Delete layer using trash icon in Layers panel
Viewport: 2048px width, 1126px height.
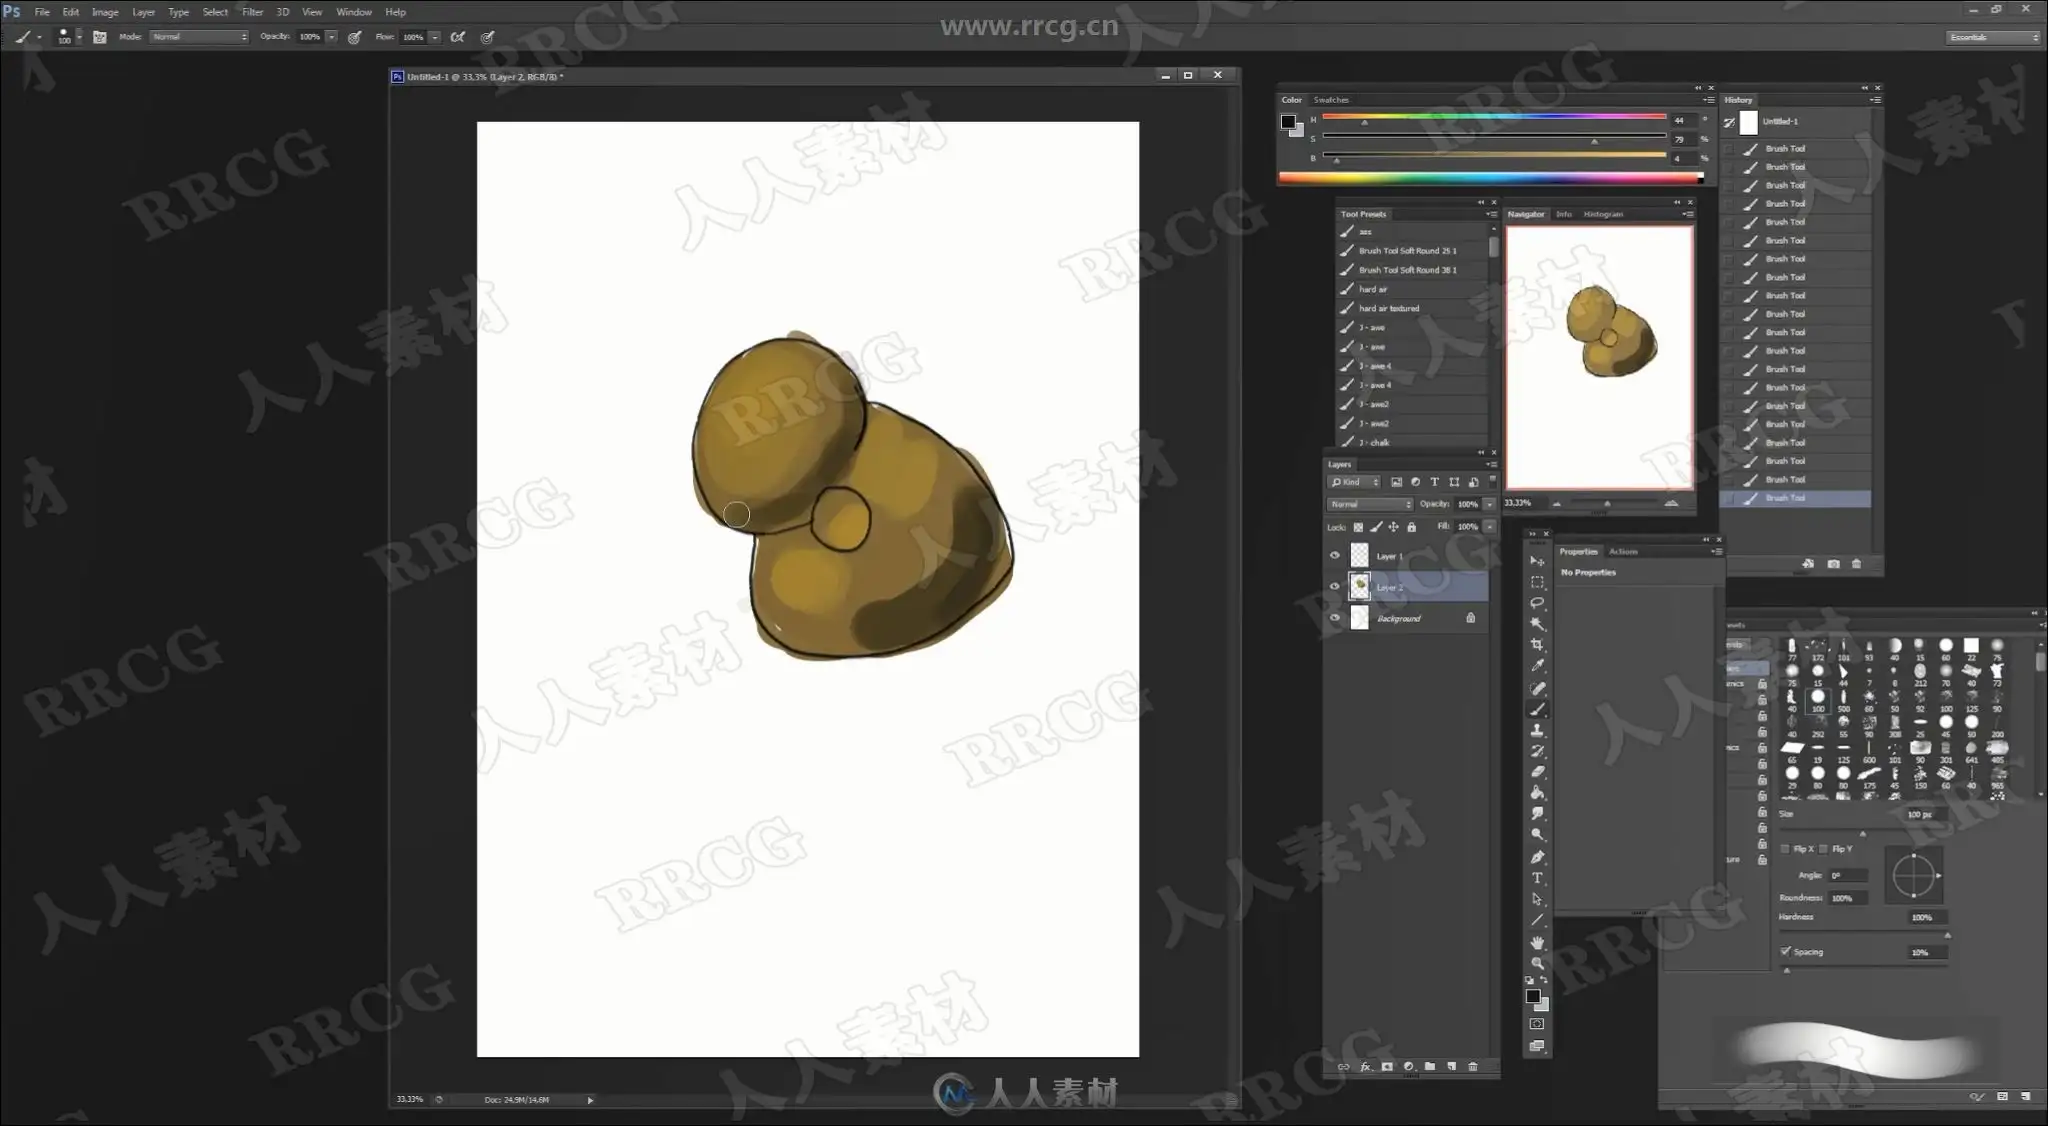(1473, 1067)
